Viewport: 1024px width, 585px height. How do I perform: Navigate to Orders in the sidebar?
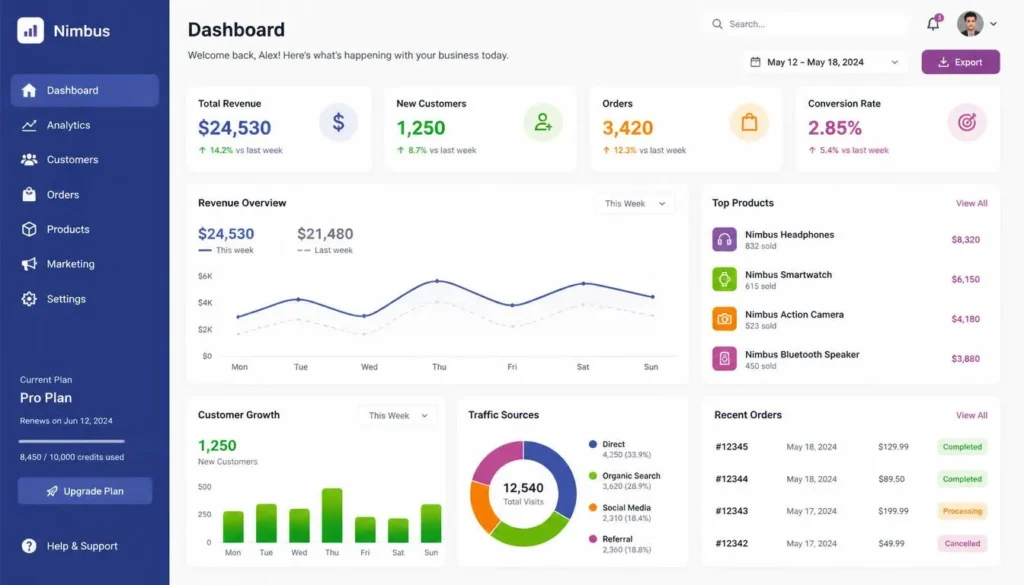pyautogui.click(x=85, y=194)
